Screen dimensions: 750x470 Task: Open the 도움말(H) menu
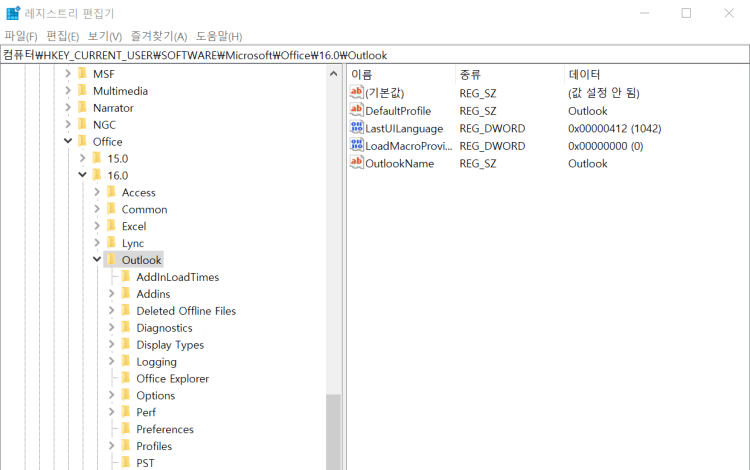pyautogui.click(x=219, y=36)
